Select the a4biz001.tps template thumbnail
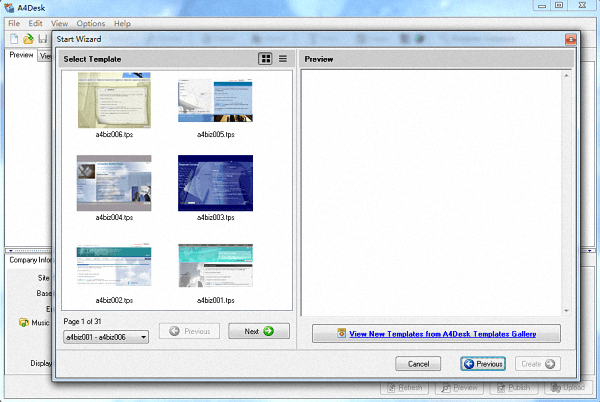Viewport: 600px width, 402px height. pos(215,267)
